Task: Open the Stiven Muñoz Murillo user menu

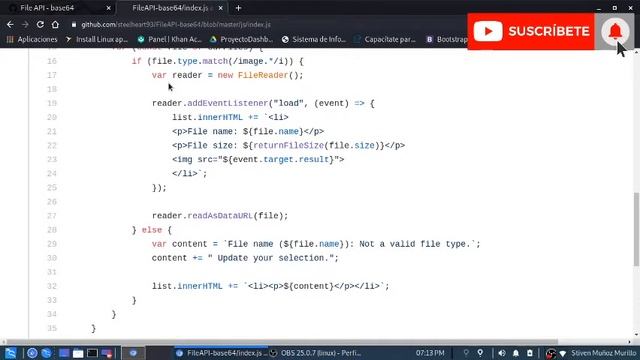Action: [x=604, y=353]
